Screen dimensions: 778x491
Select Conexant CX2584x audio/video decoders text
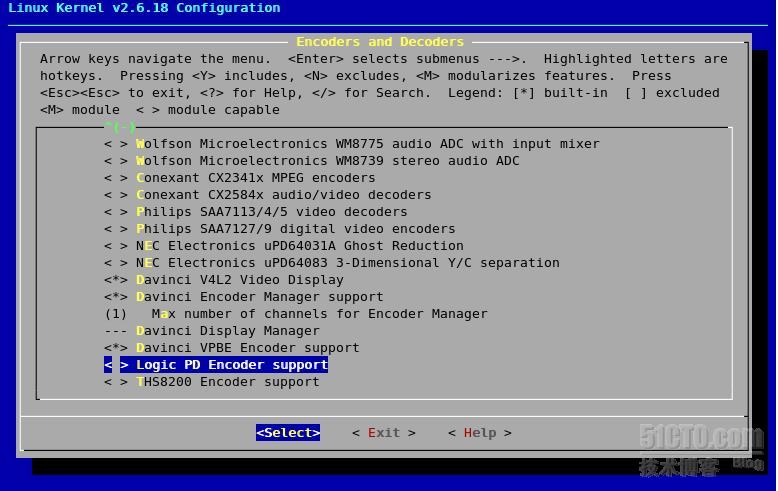pos(283,194)
